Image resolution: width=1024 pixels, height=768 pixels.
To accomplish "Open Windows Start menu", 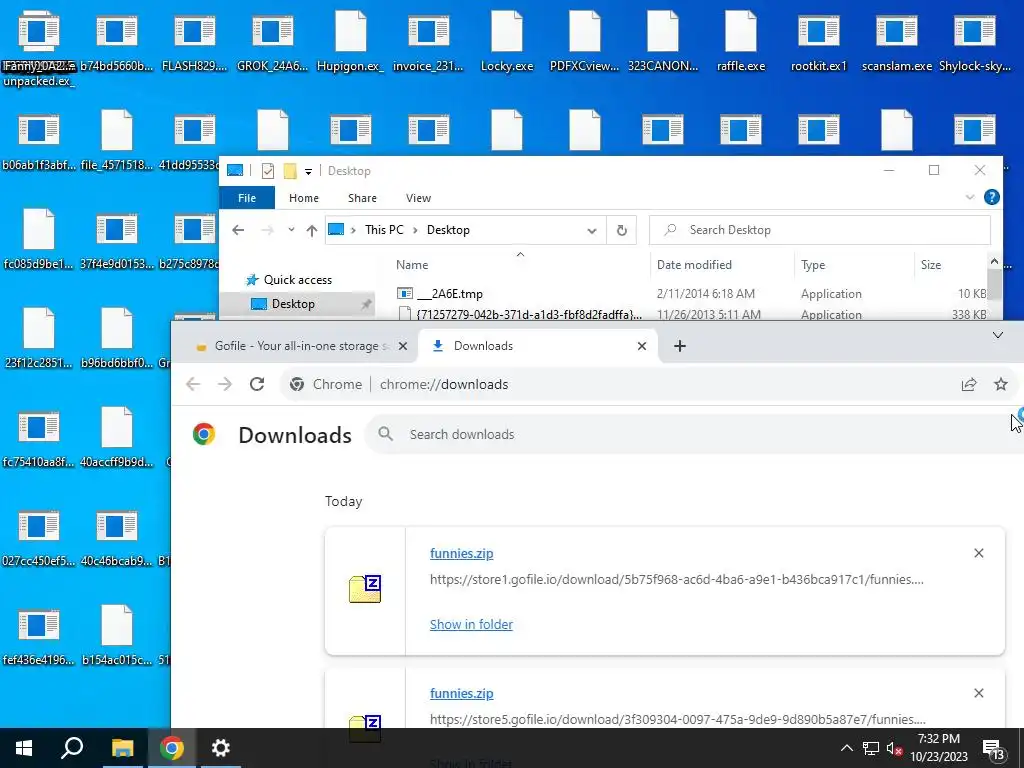I will 24,748.
